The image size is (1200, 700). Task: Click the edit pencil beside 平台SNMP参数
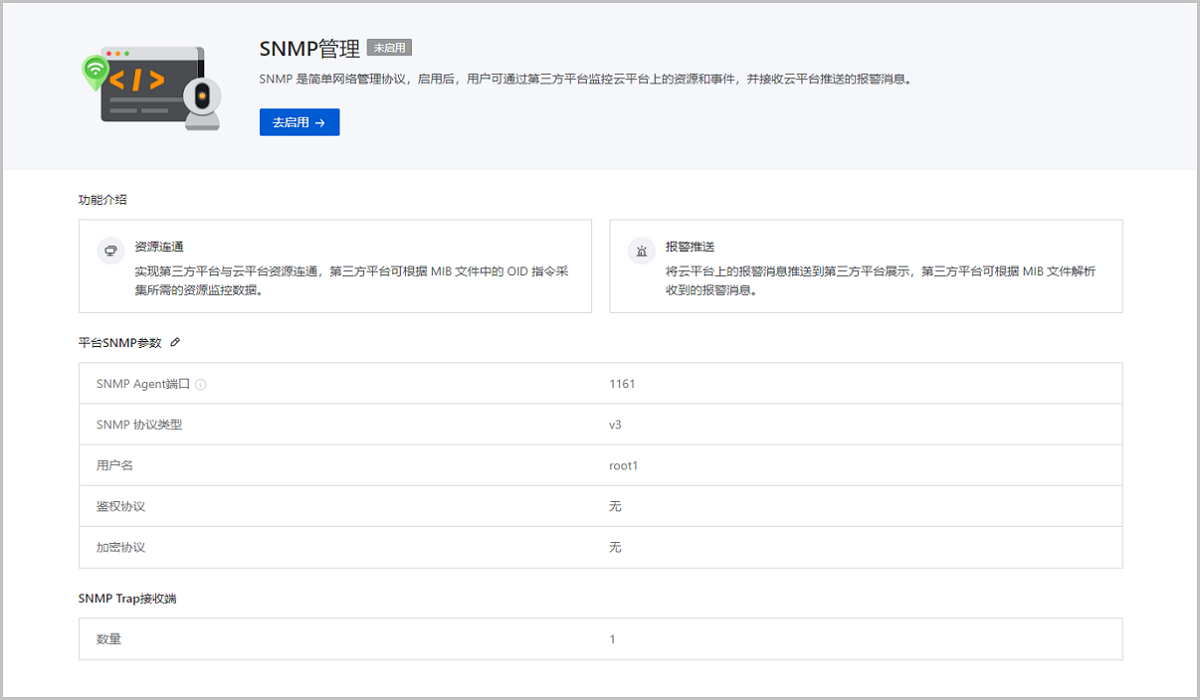tap(176, 342)
